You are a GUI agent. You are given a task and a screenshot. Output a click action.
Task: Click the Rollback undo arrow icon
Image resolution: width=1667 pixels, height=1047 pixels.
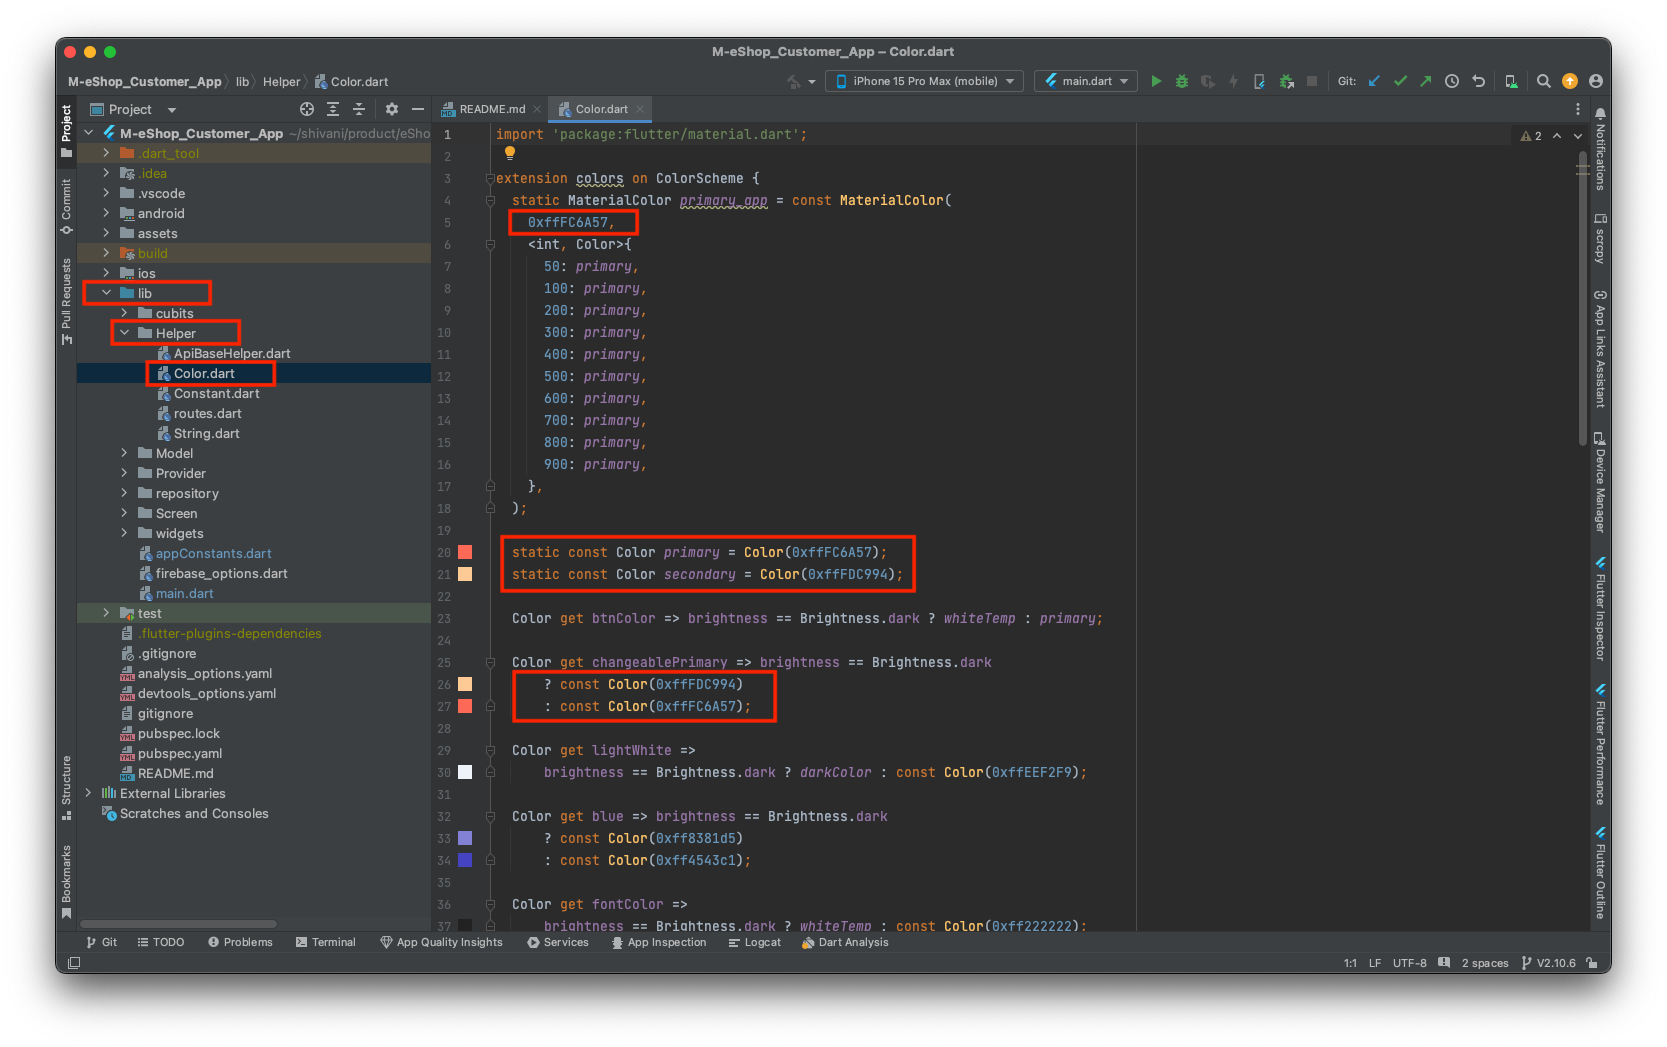[1478, 81]
